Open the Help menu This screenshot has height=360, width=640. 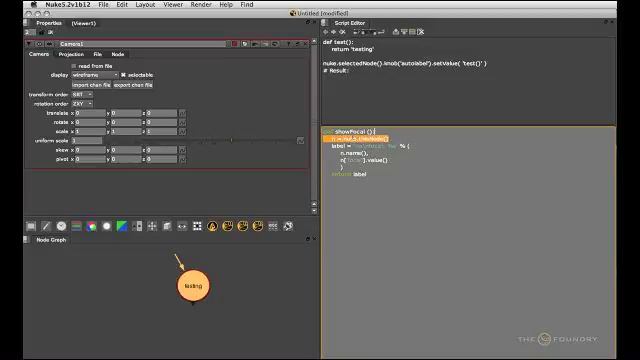click(x=226, y=4)
